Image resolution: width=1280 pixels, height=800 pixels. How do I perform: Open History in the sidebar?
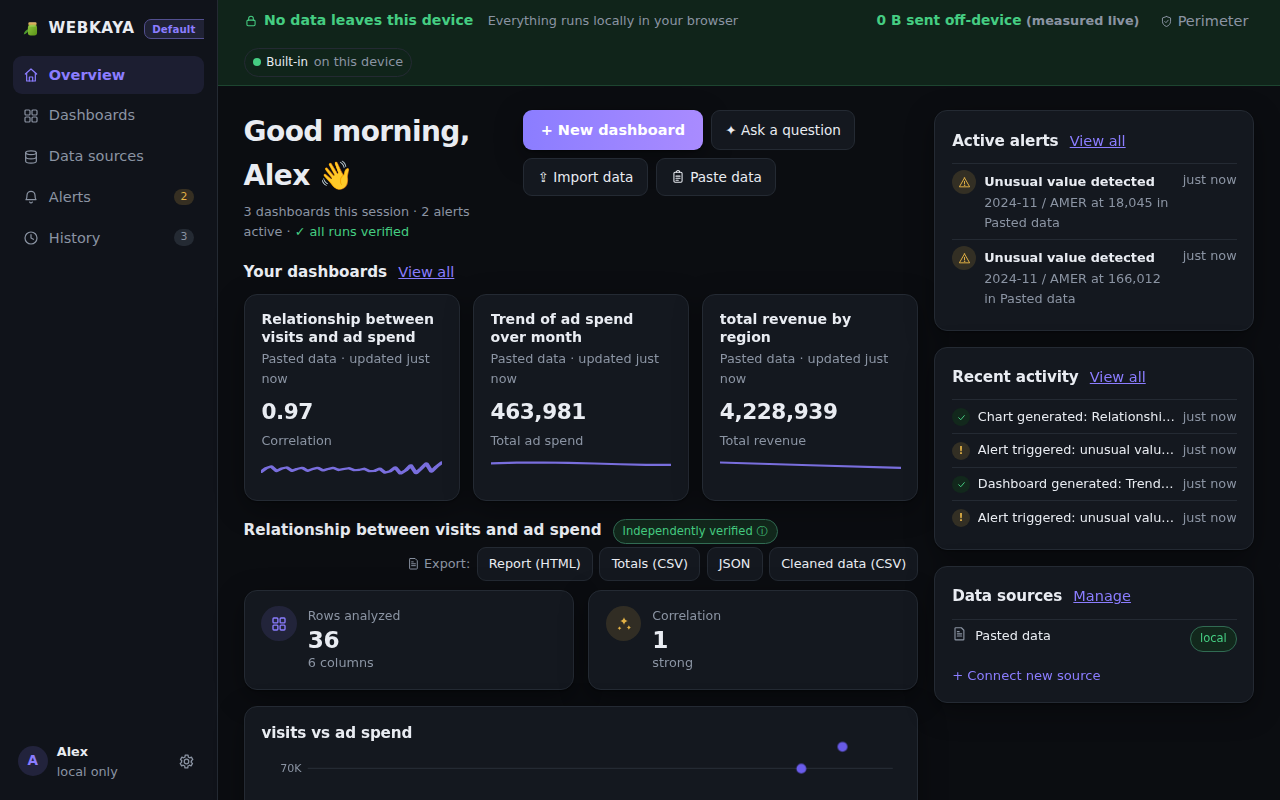(x=108, y=238)
